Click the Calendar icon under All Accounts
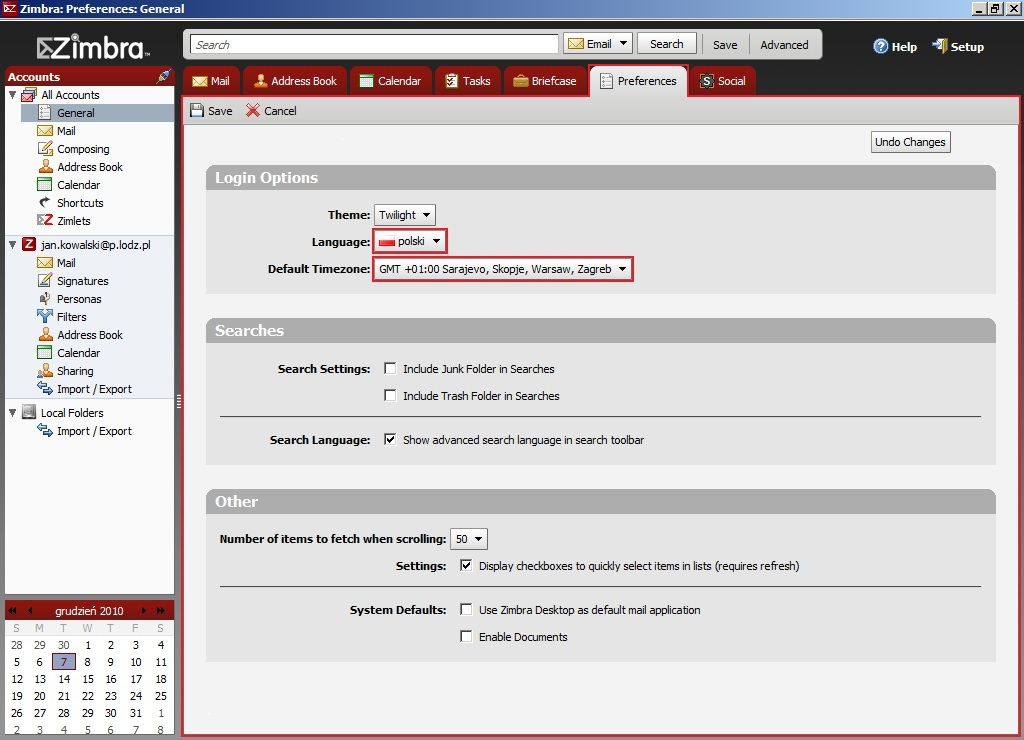The height and width of the screenshot is (740, 1024). coord(44,184)
